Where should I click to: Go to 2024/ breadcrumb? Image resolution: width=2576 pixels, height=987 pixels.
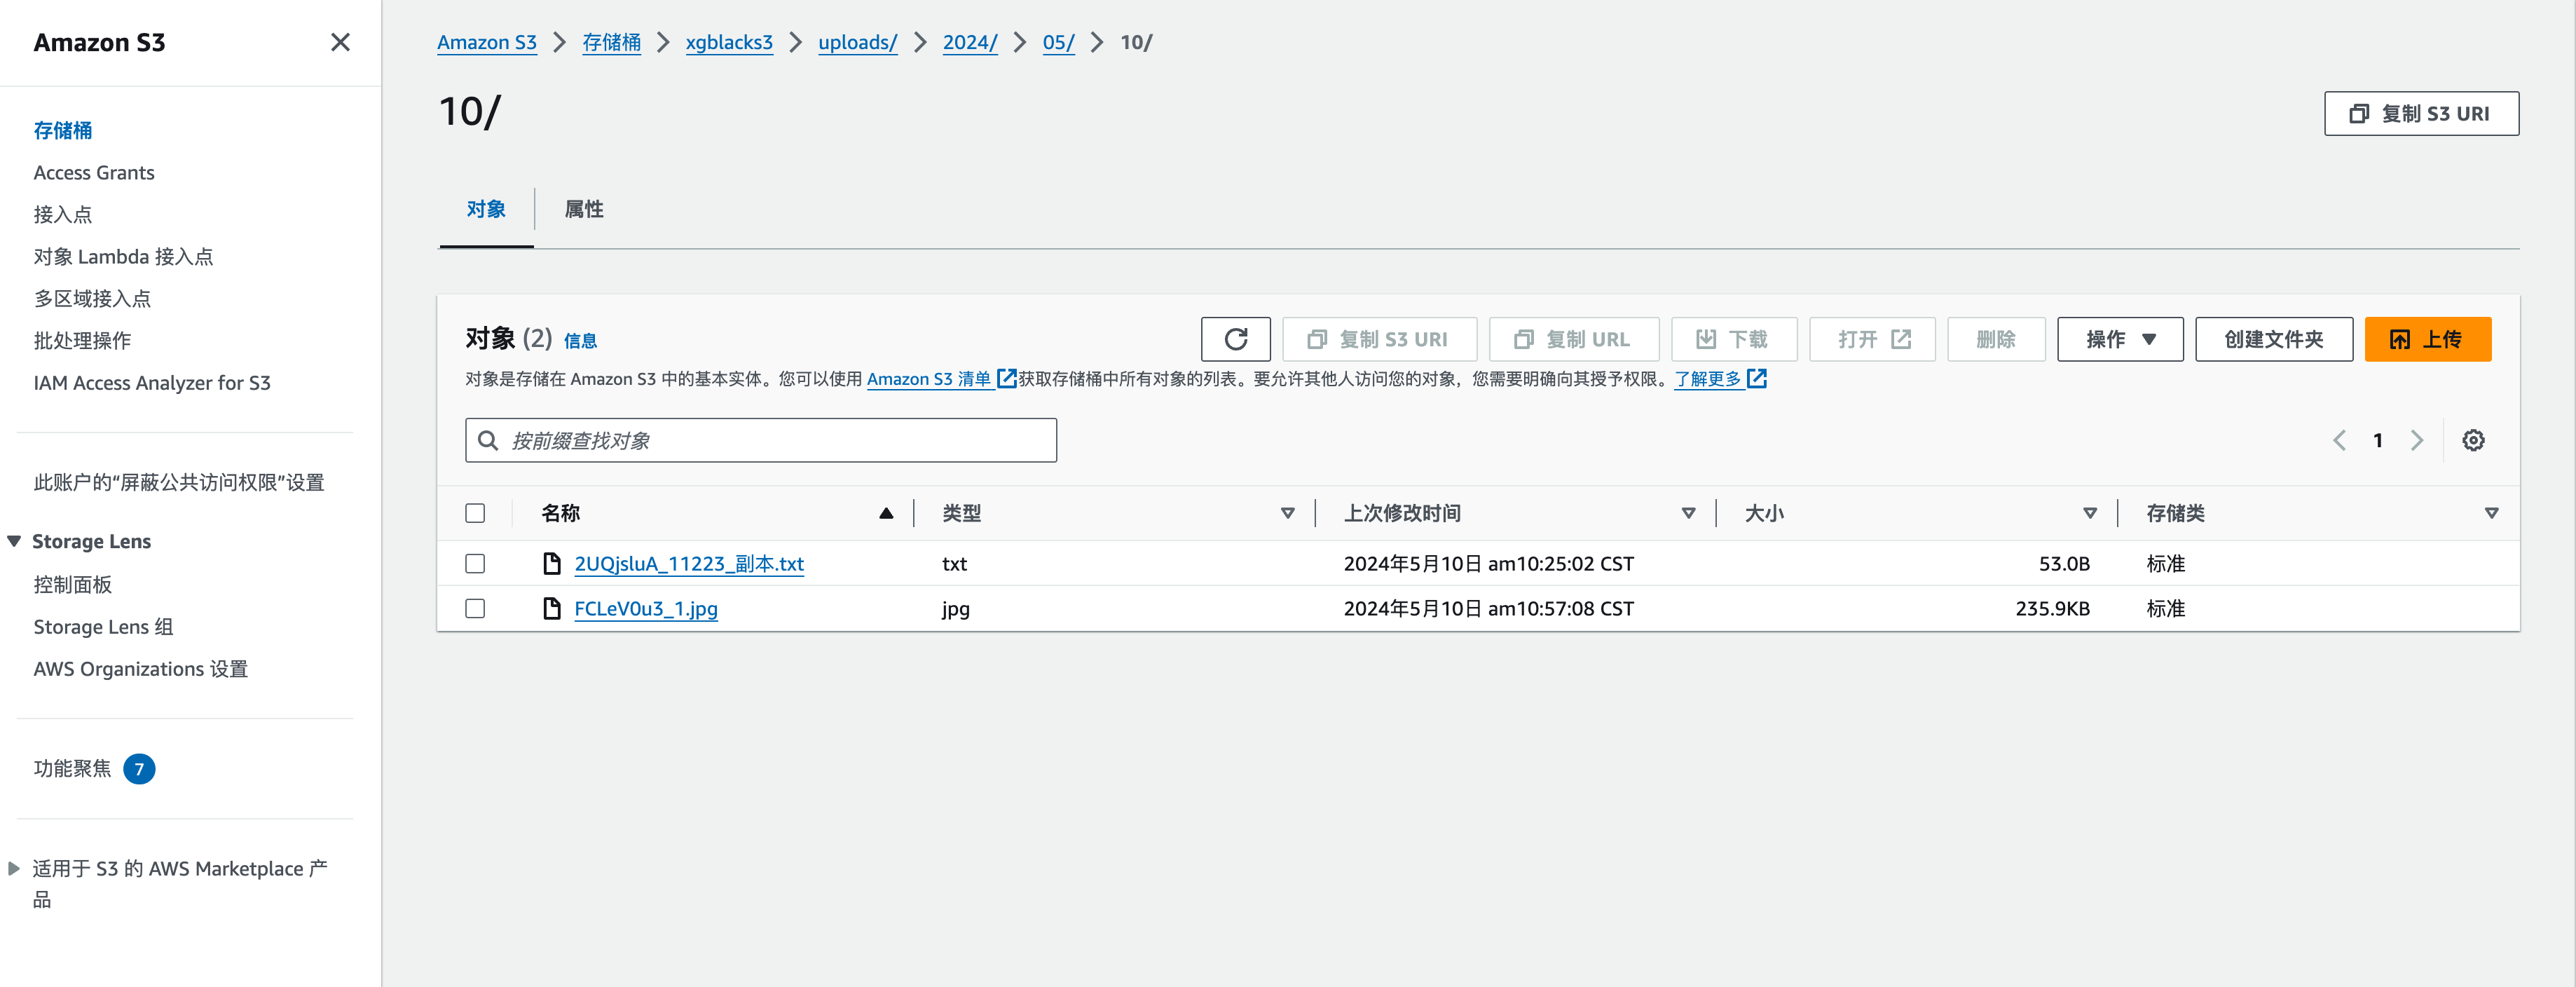pos(970,42)
